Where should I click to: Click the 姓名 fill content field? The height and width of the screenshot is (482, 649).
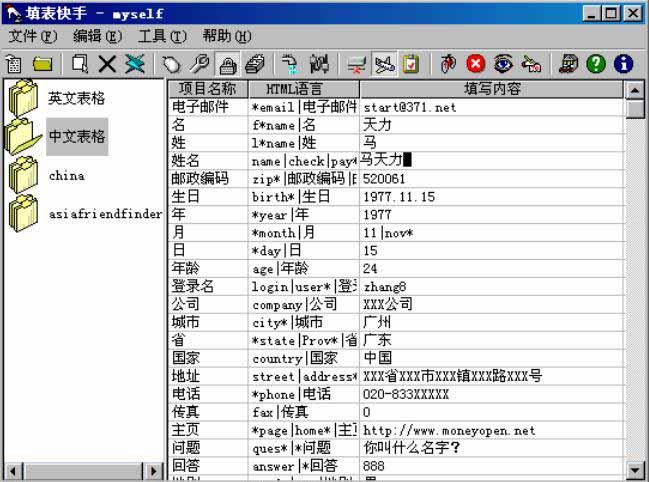tap(492, 160)
